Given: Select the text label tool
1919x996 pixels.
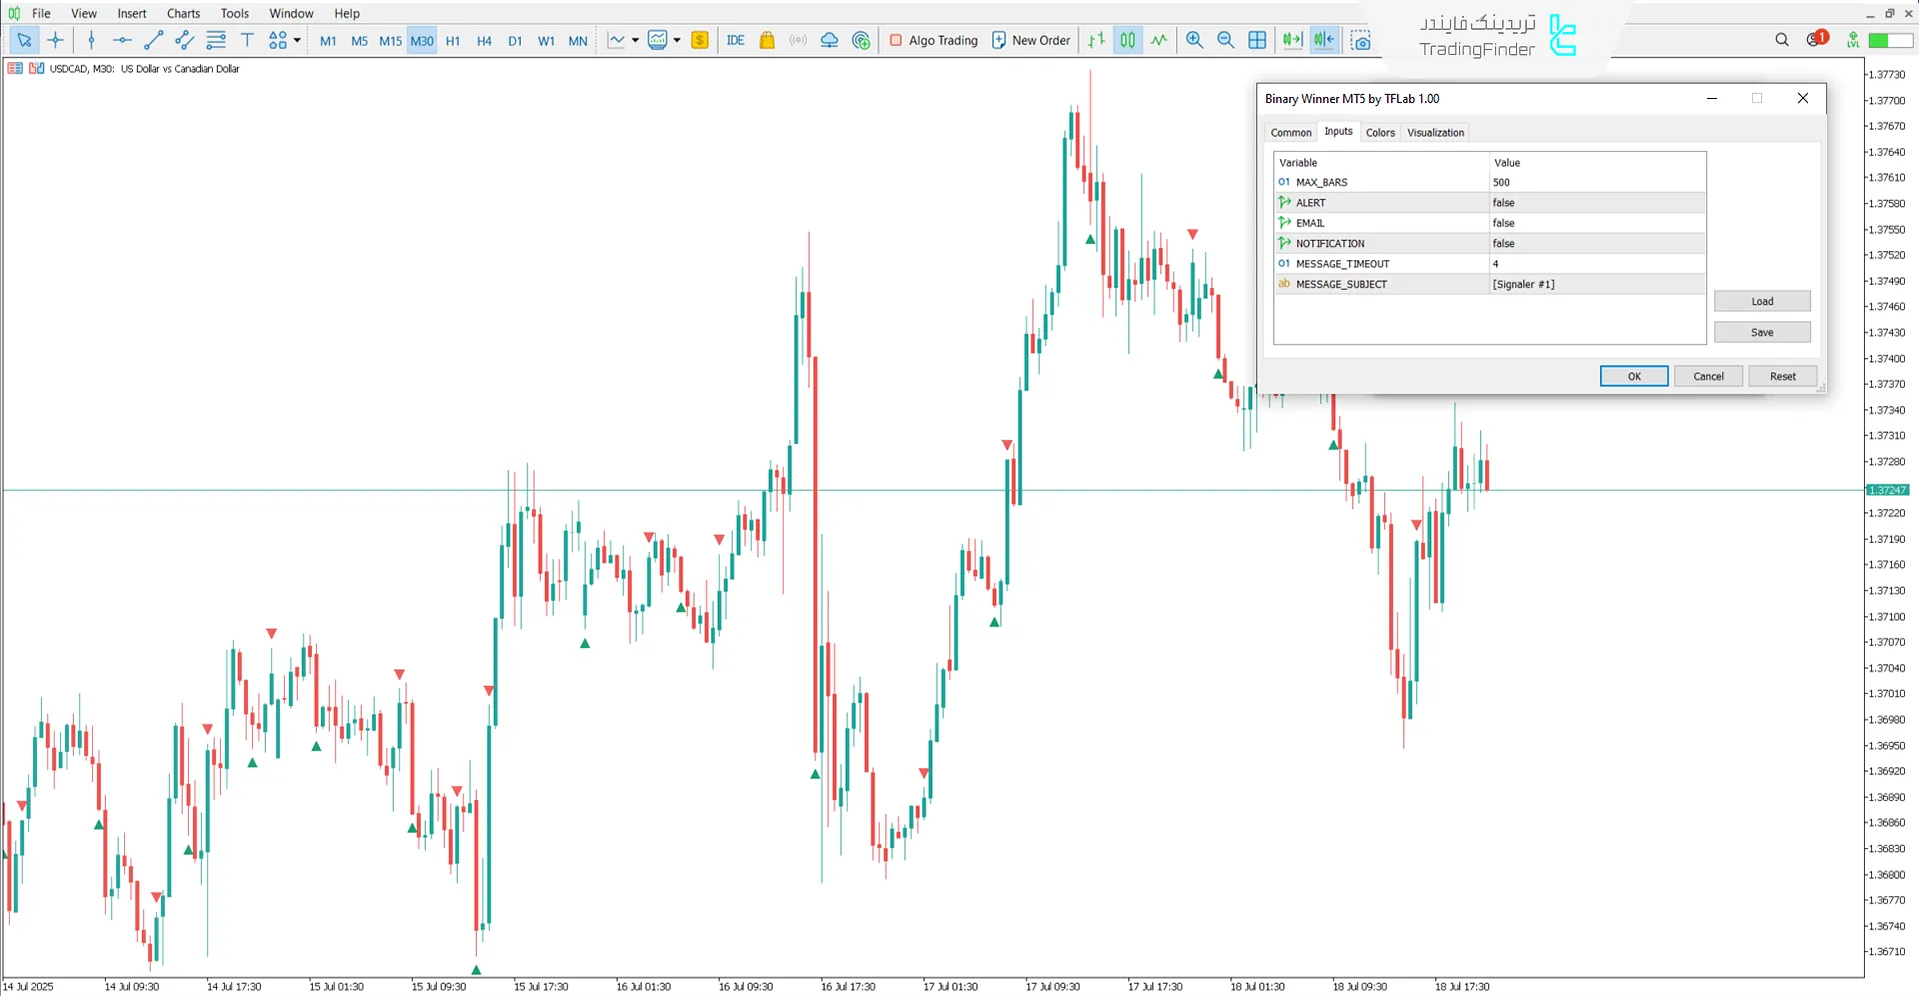Looking at the screenshot, I should point(247,40).
